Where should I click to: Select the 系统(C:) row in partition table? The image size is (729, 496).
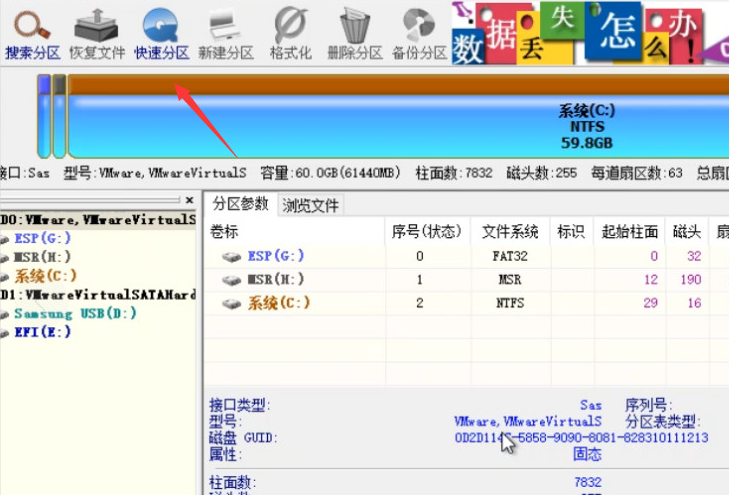[466, 303]
